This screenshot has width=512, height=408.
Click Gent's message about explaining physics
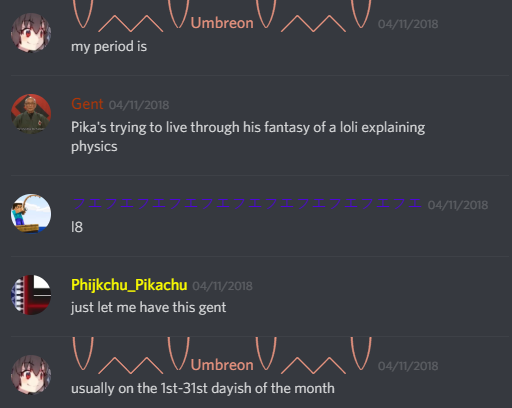(248, 137)
